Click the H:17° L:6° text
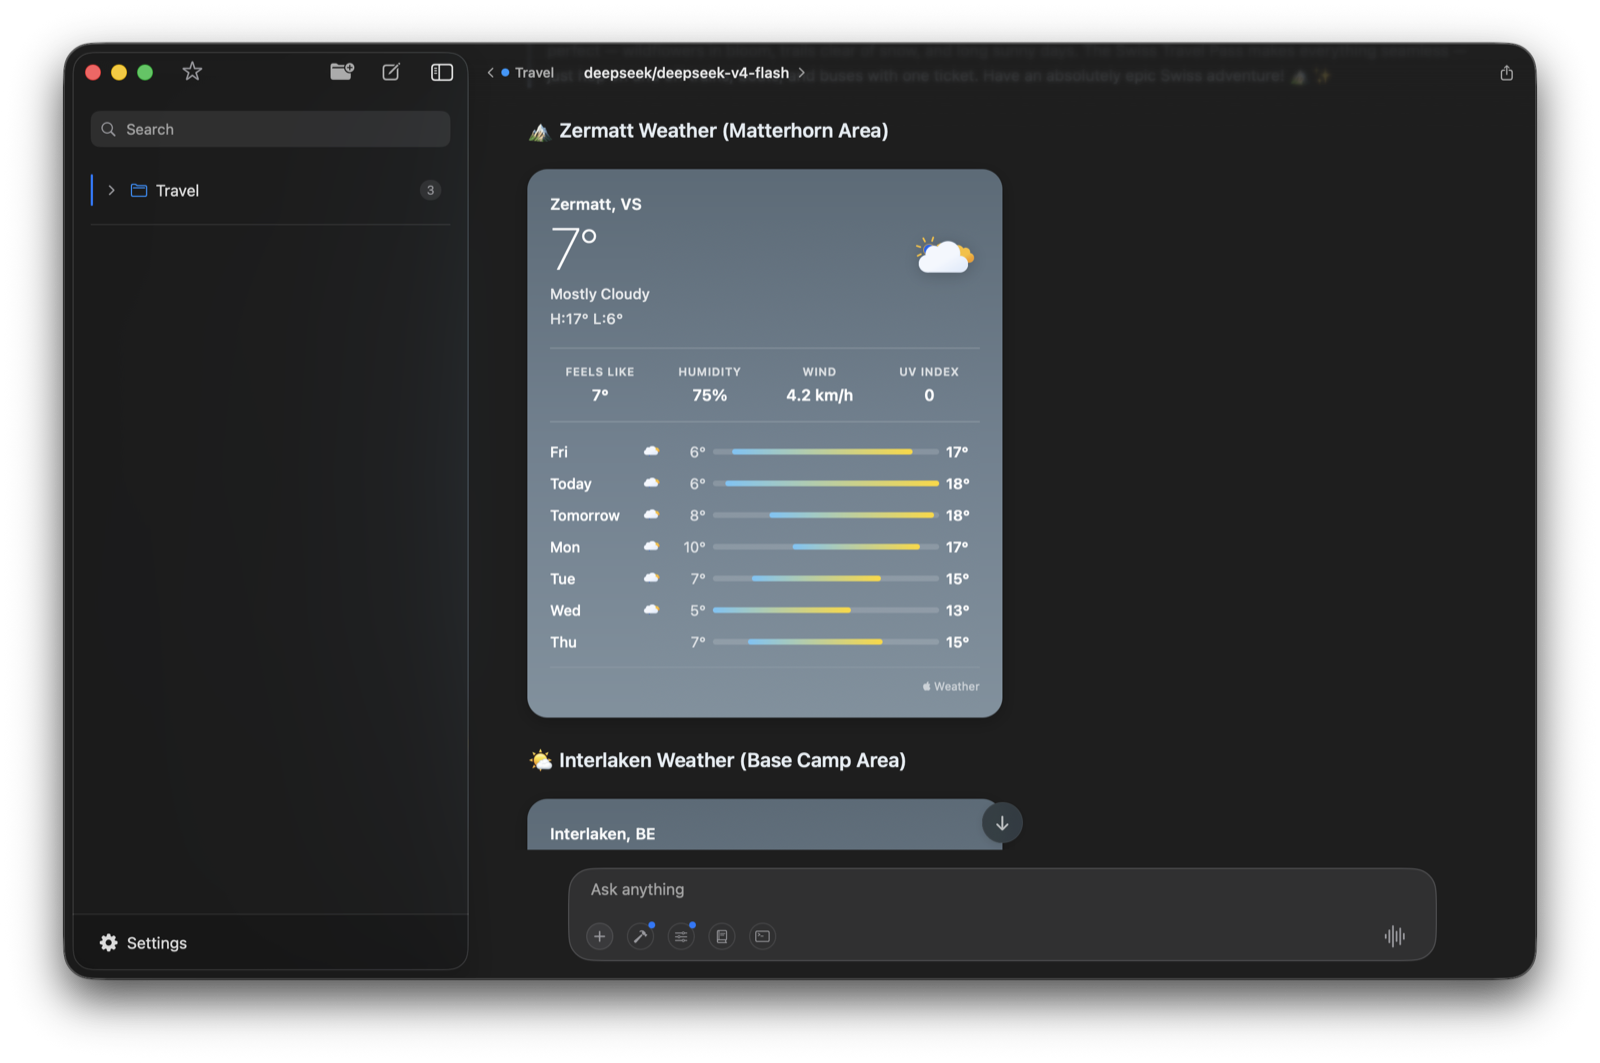Viewport: 1600px width, 1063px height. tap(586, 319)
